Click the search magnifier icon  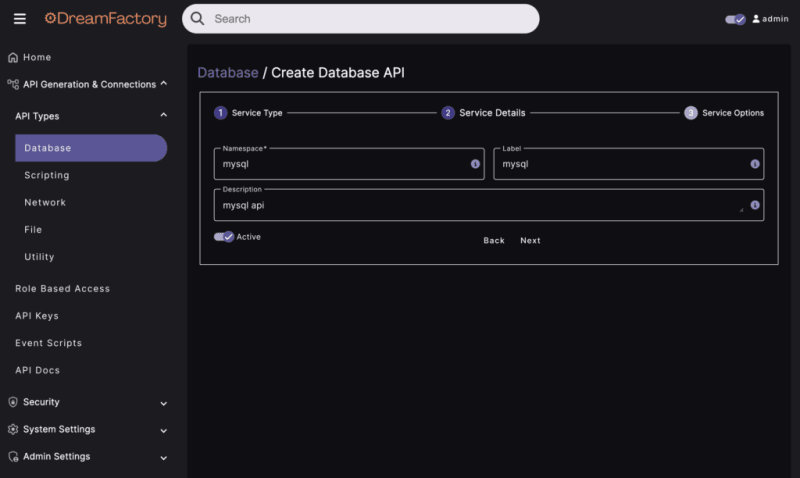(x=197, y=19)
